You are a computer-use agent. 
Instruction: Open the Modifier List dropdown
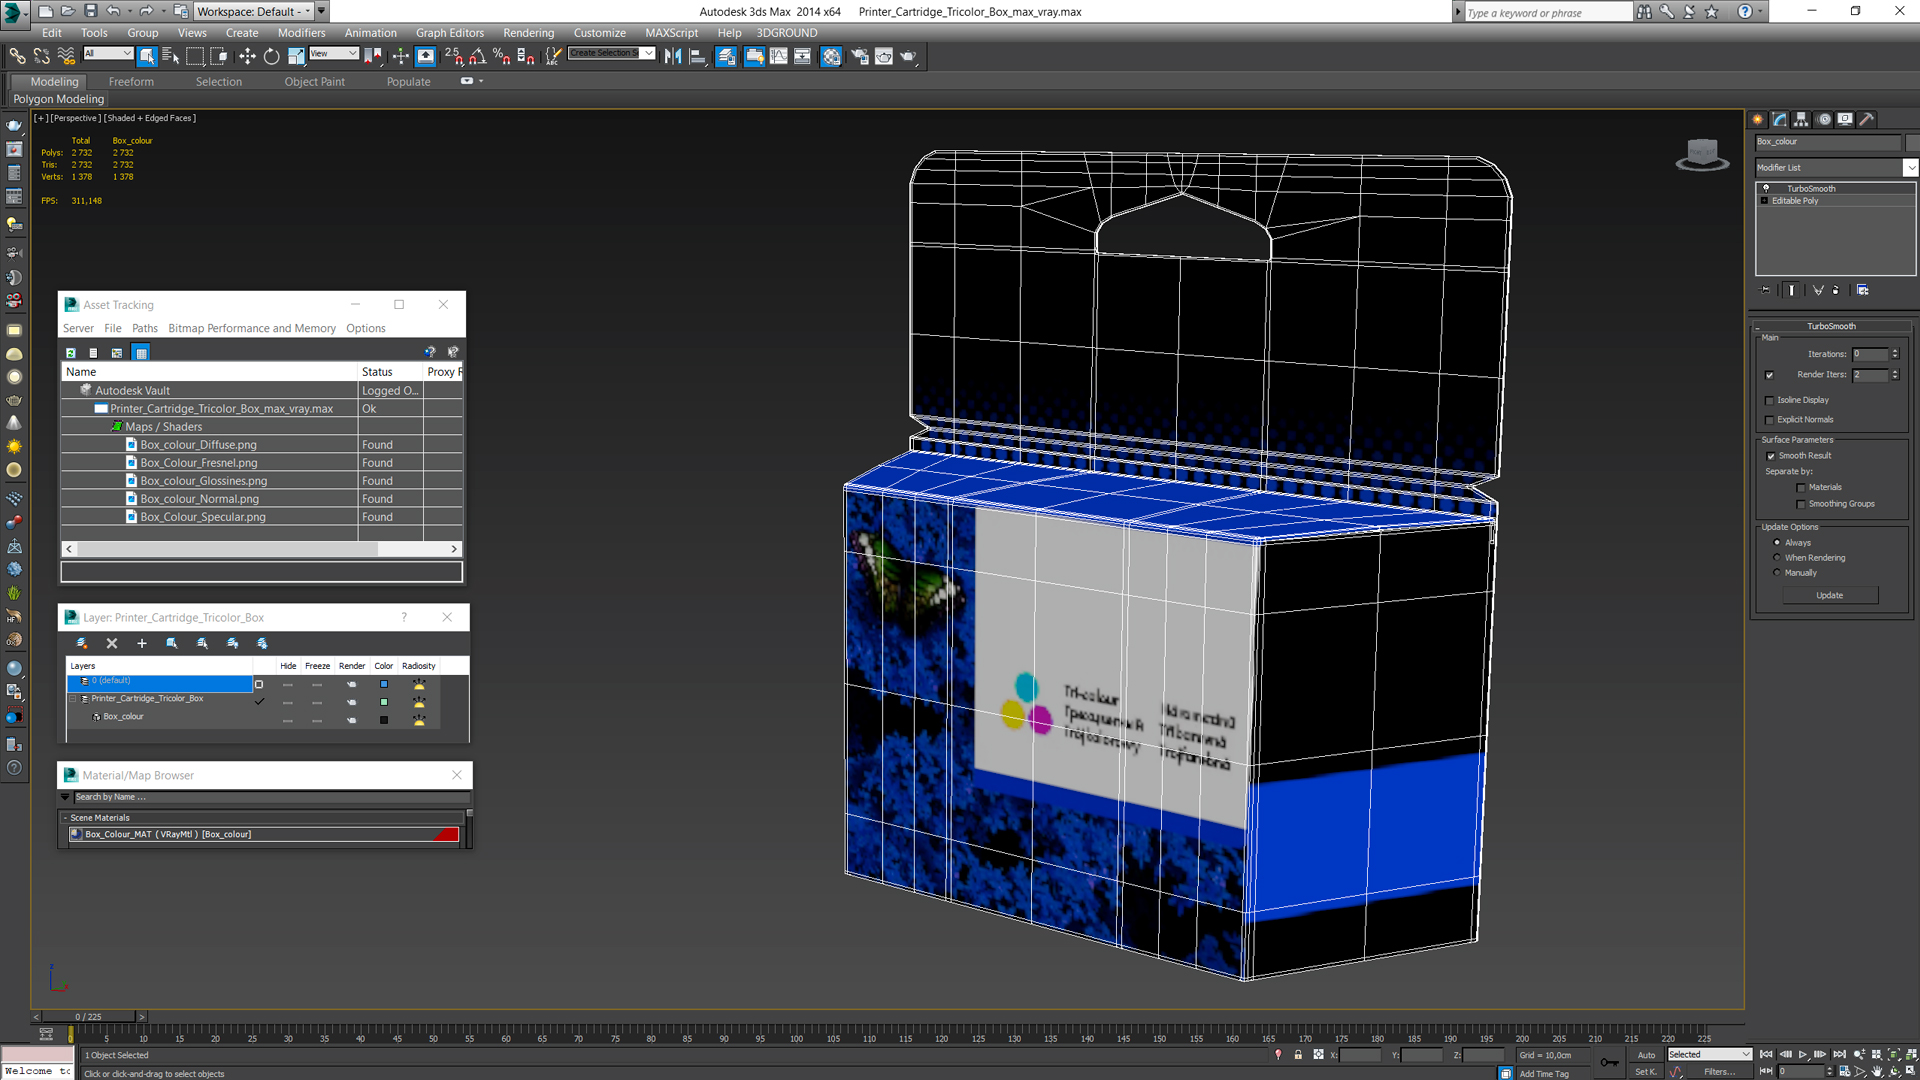(1910, 168)
